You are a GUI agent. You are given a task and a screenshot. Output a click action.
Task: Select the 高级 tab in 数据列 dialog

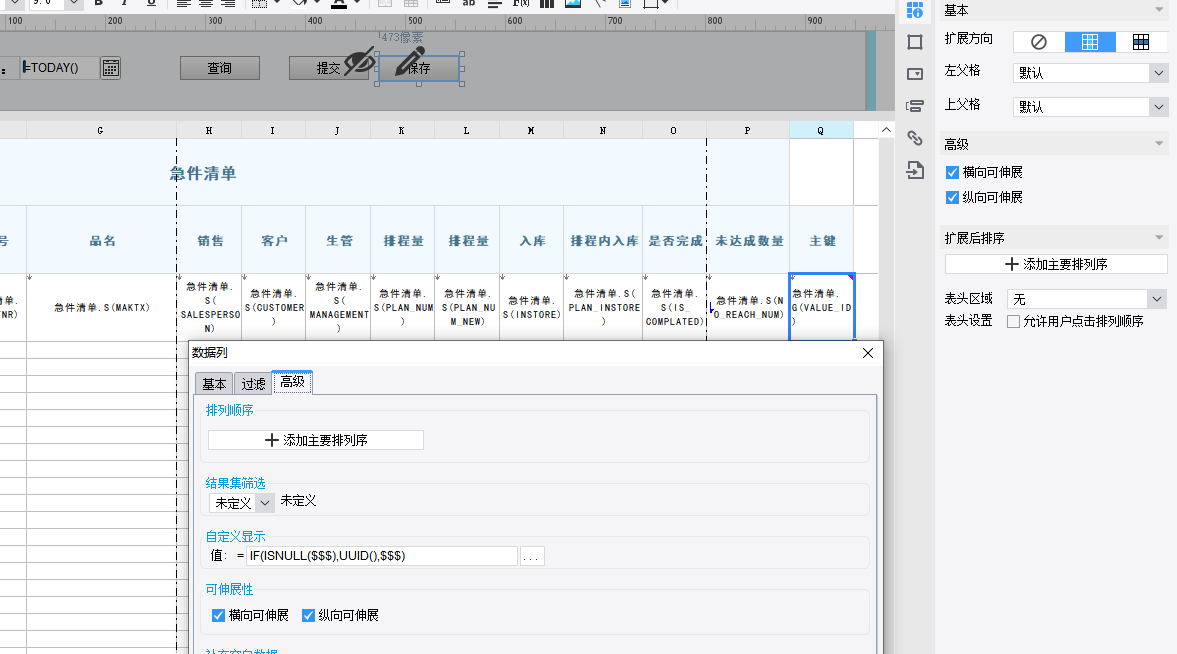point(292,382)
